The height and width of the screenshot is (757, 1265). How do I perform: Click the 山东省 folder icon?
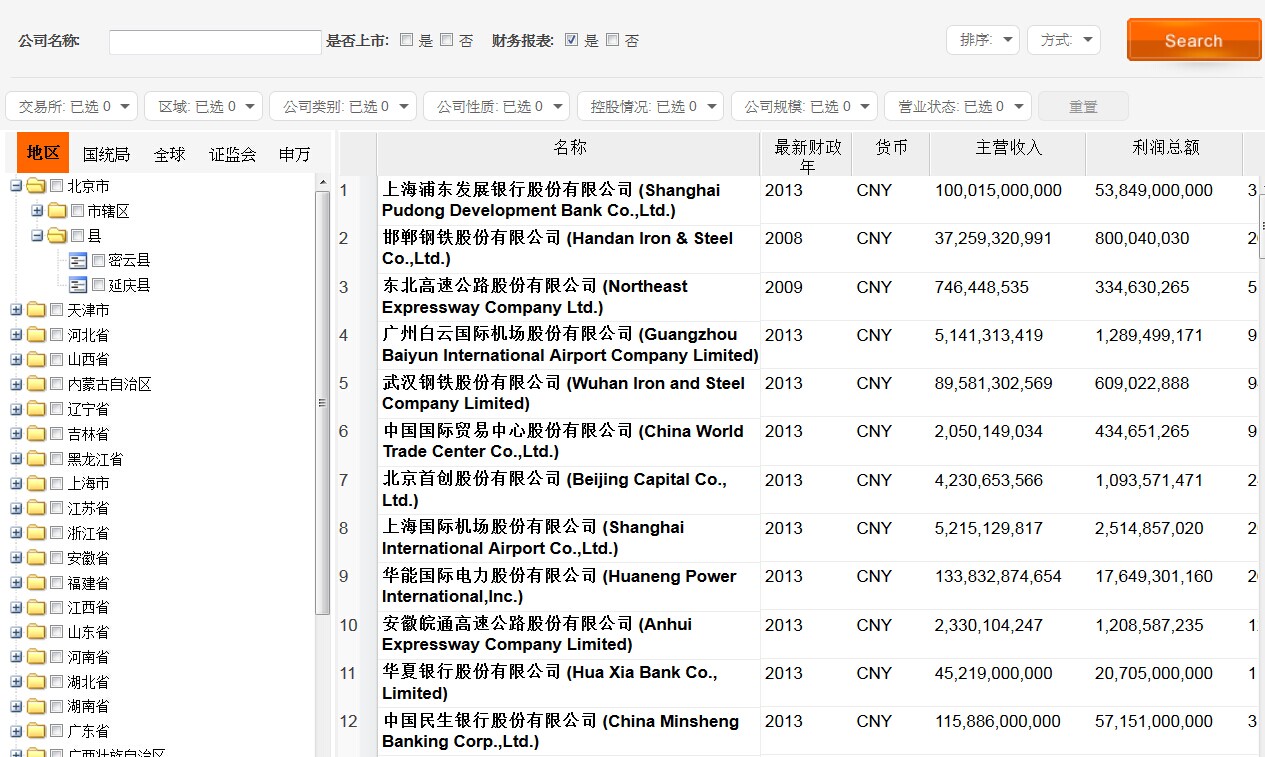pos(36,632)
